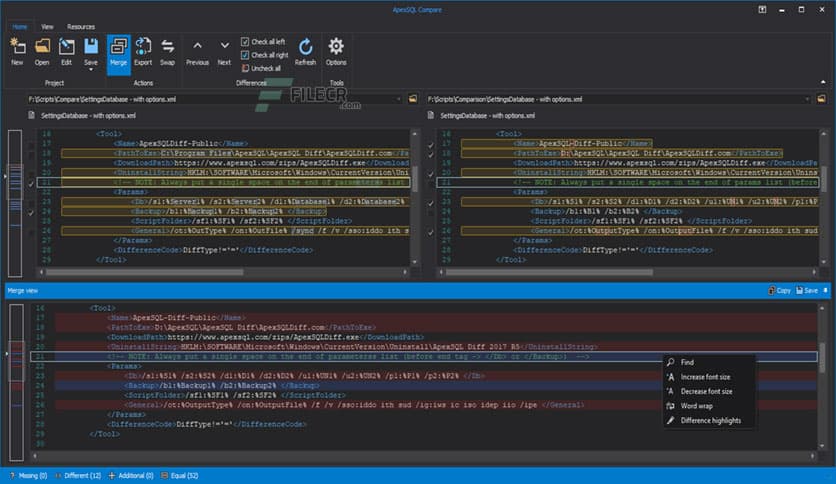This screenshot has width=836, height=484.
Task: Choose Difference highlights in context menu
Action: [710, 420]
